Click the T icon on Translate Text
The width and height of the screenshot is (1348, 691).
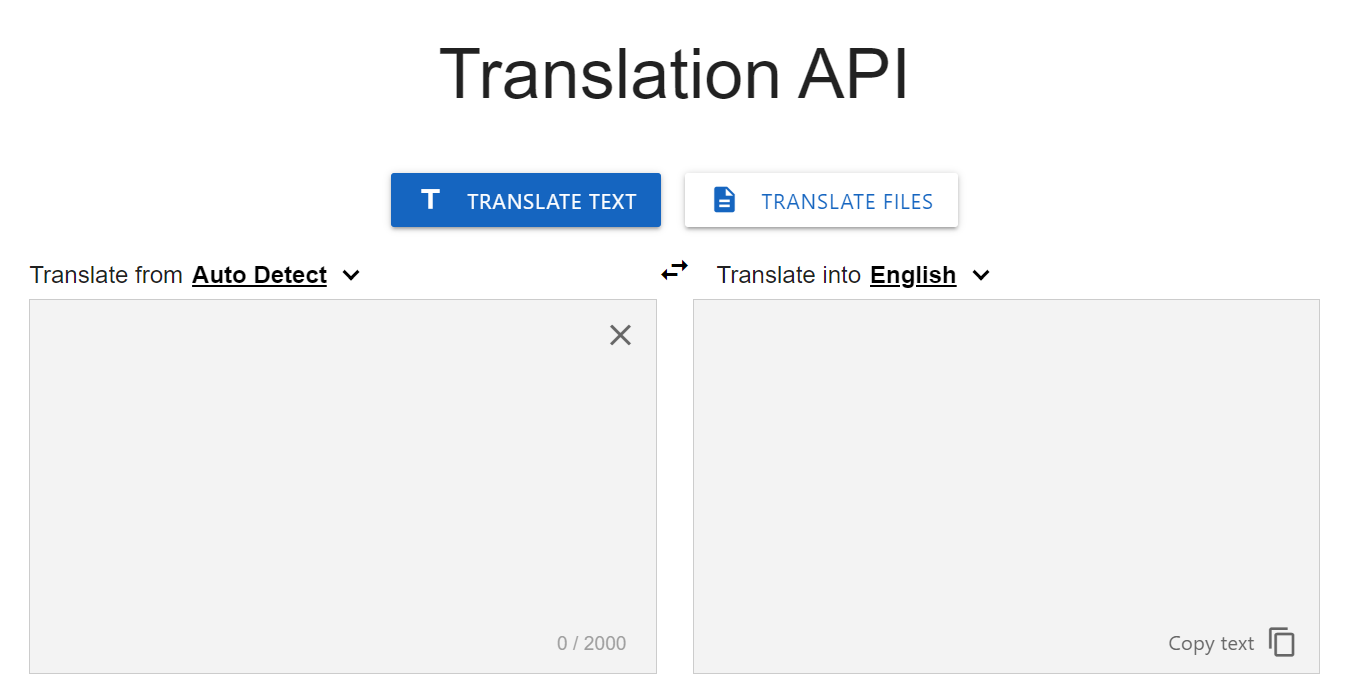point(430,200)
